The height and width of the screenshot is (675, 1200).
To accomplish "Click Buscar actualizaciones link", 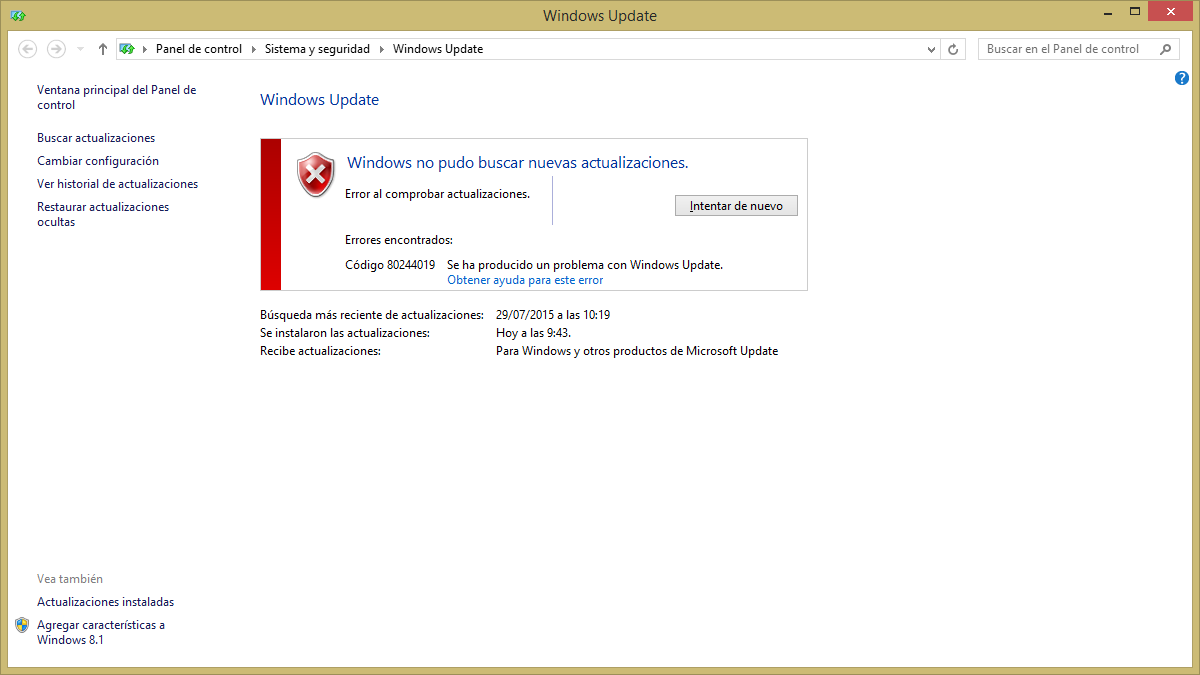I will [x=96, y=138].
